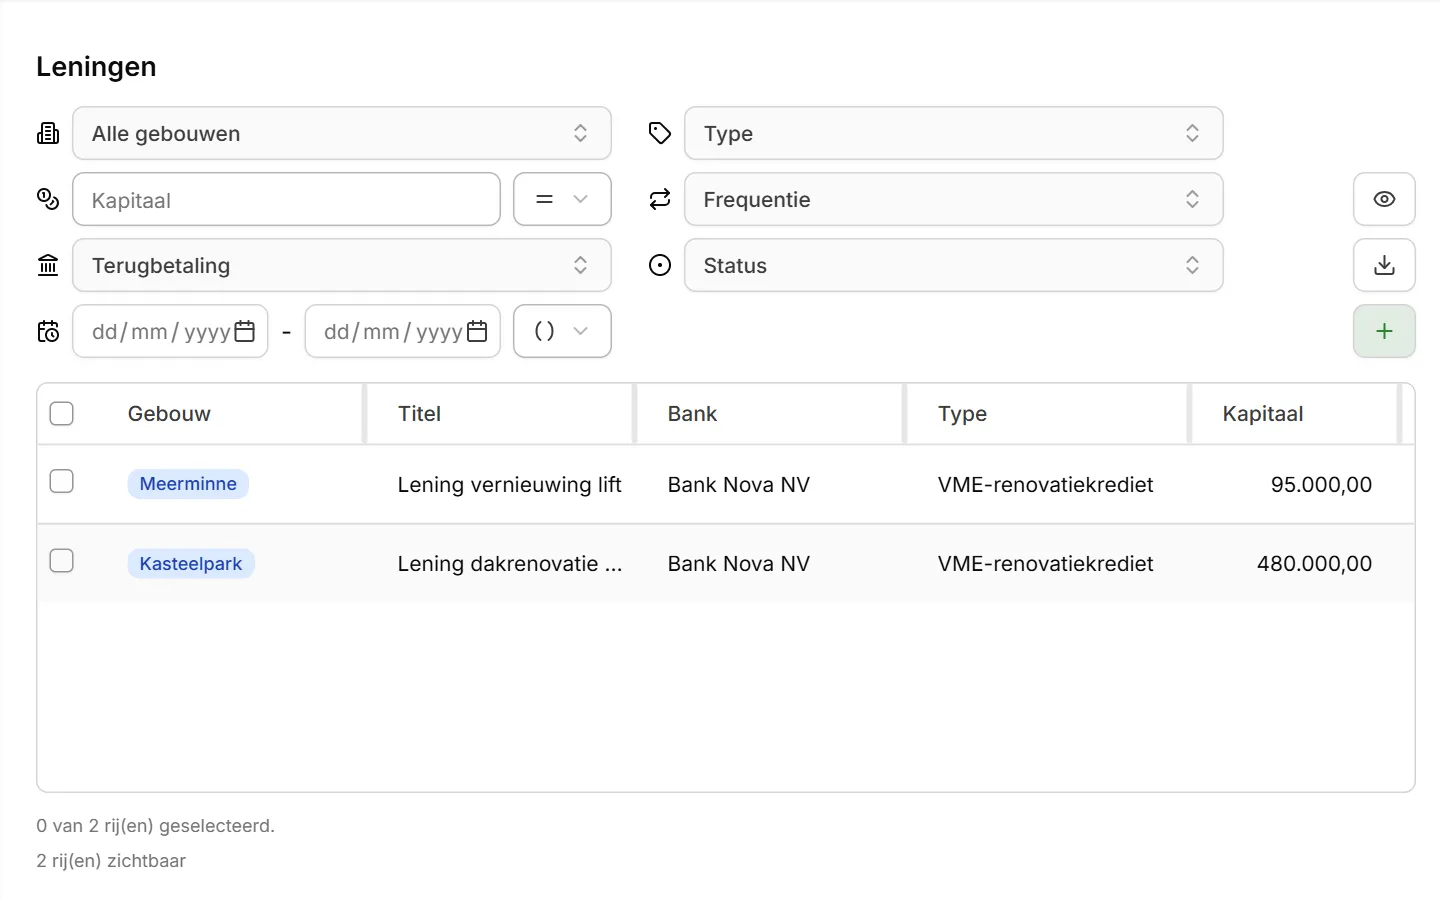Open the Status filter dropdown
The width and height of the screenshot is (1440, 900).
click(x=954, y=265)
